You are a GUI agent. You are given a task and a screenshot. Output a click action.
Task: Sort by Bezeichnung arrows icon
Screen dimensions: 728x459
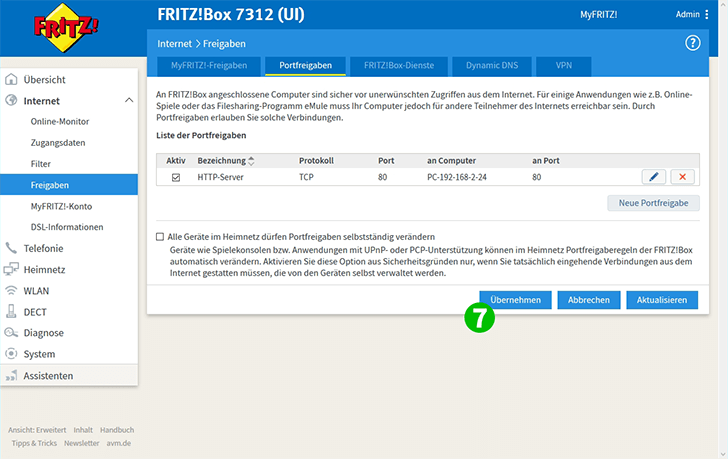251,161
